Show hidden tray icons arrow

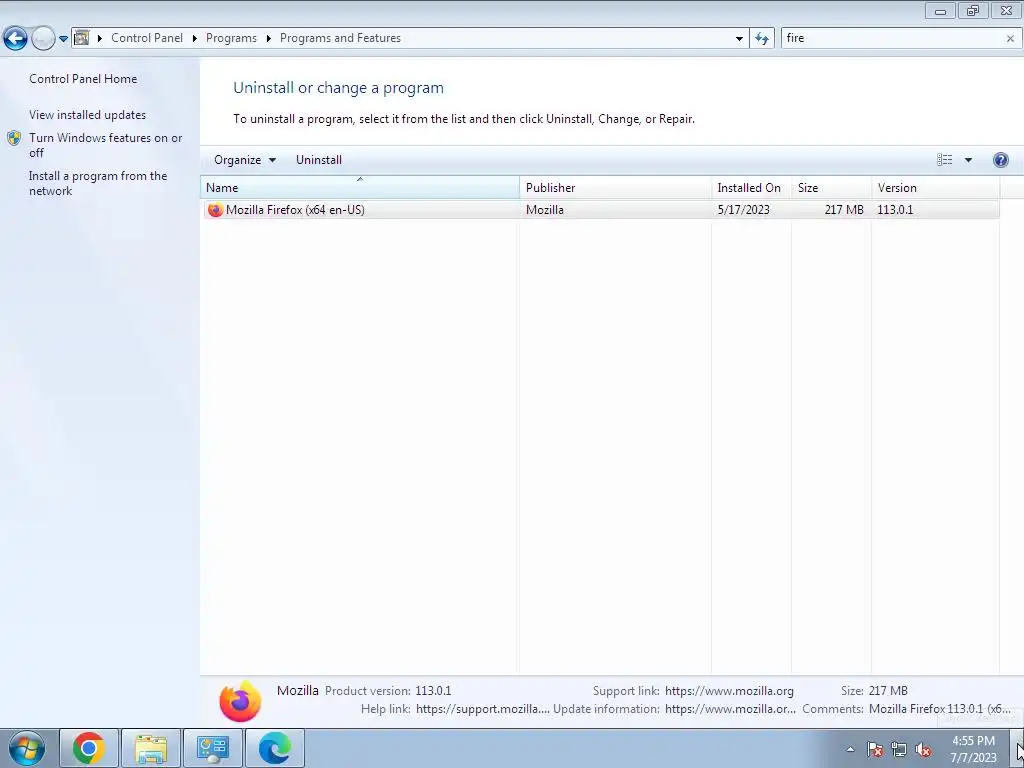(850, 749)
